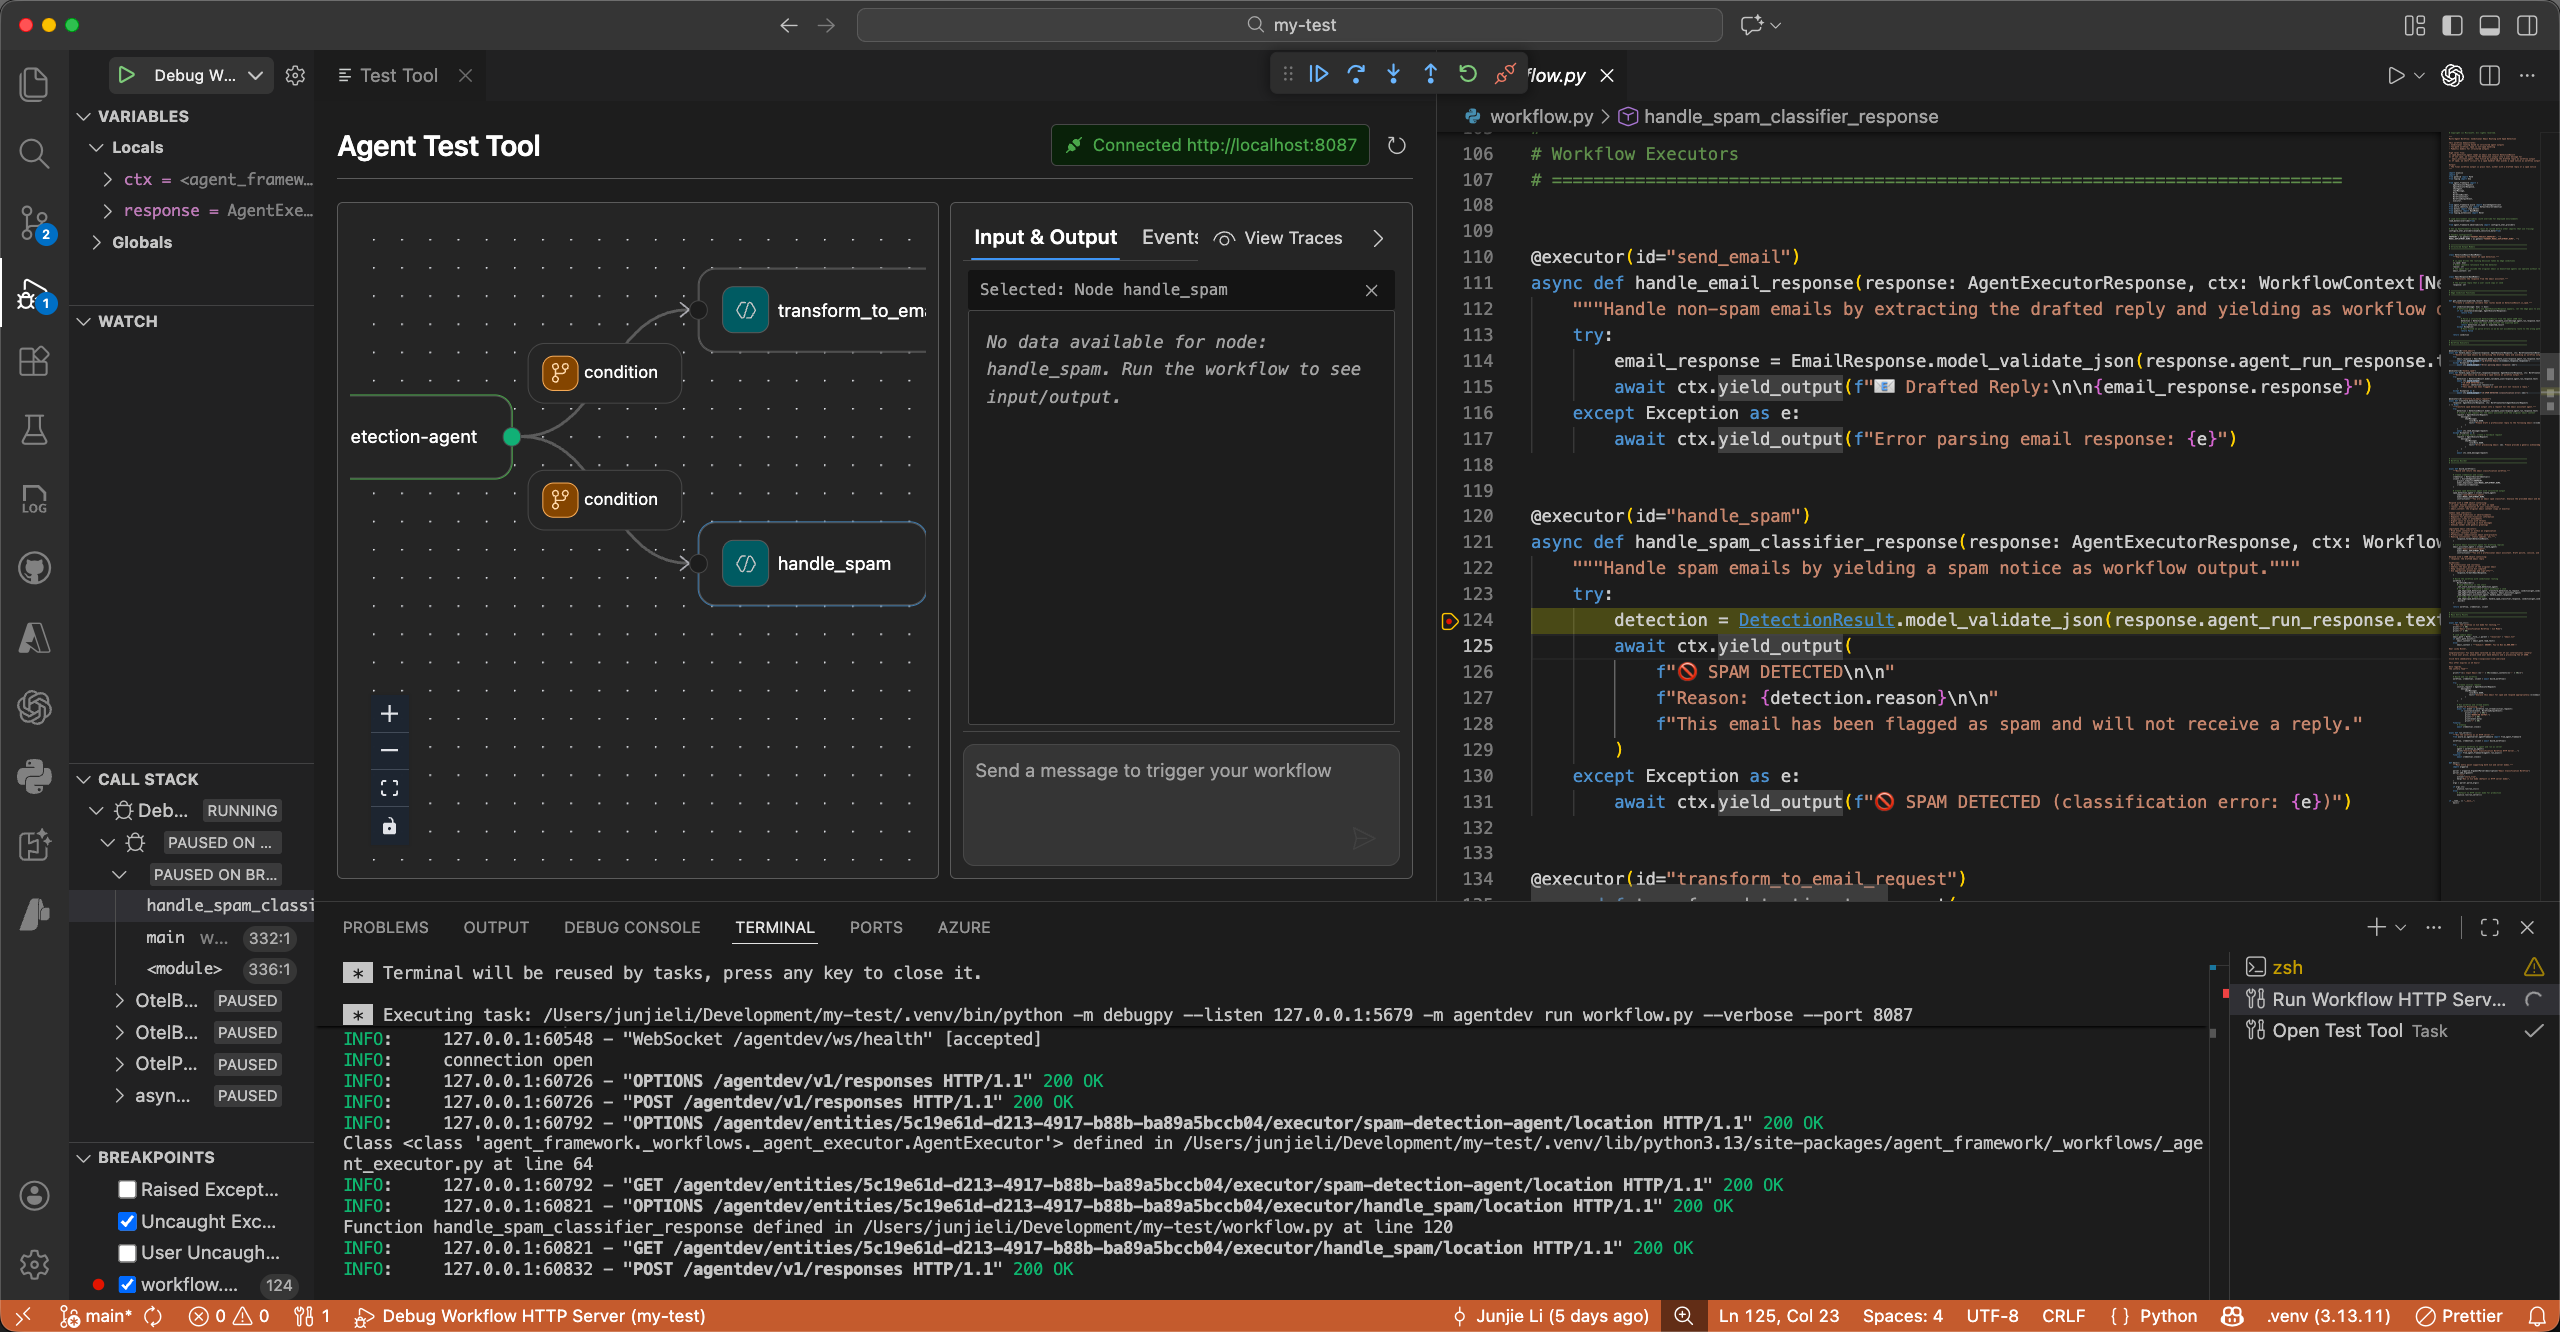Open View Traces in the test tool
Image resolution: width=2560 pixels, height=1332 pixels.
1292,238
